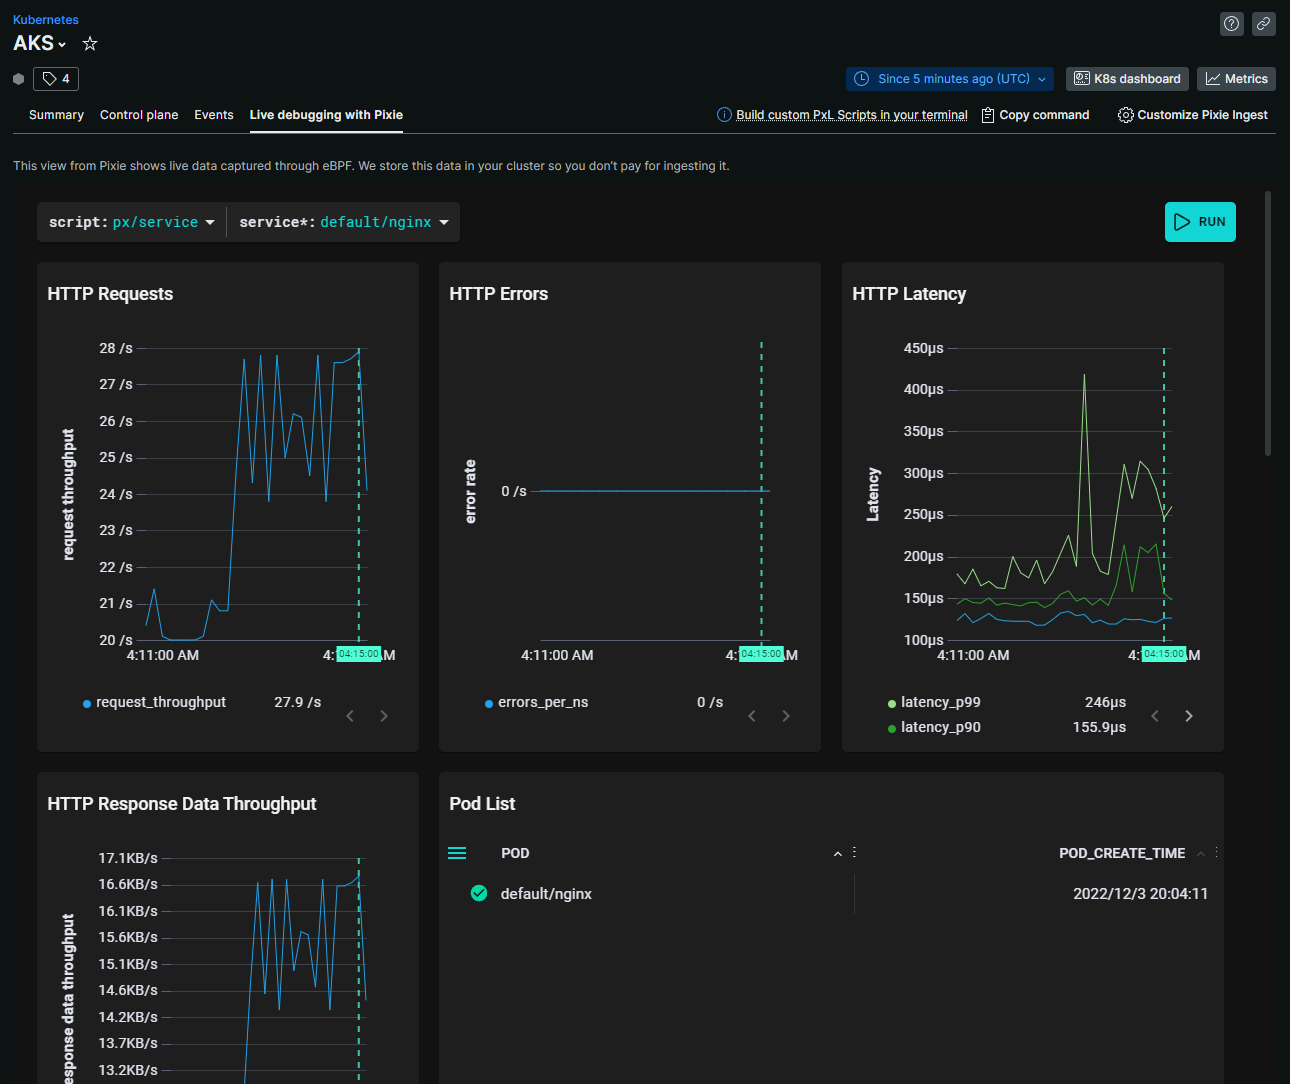This screenshot has width=1290, height=1084.
Task: Go to next HTTP Errors legend page
Action: point(786,716)
